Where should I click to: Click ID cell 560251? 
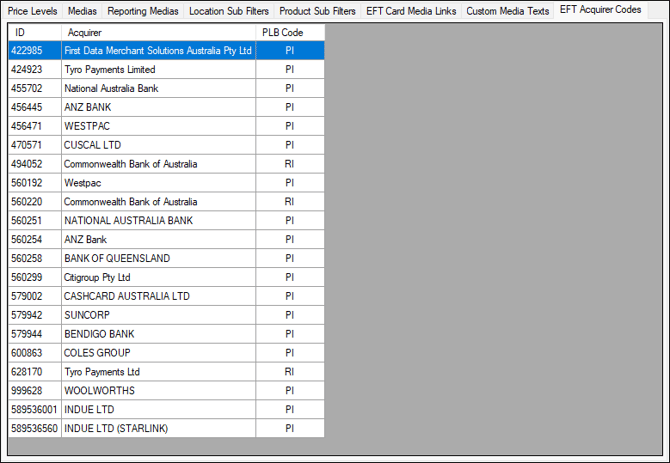(35, 220)
